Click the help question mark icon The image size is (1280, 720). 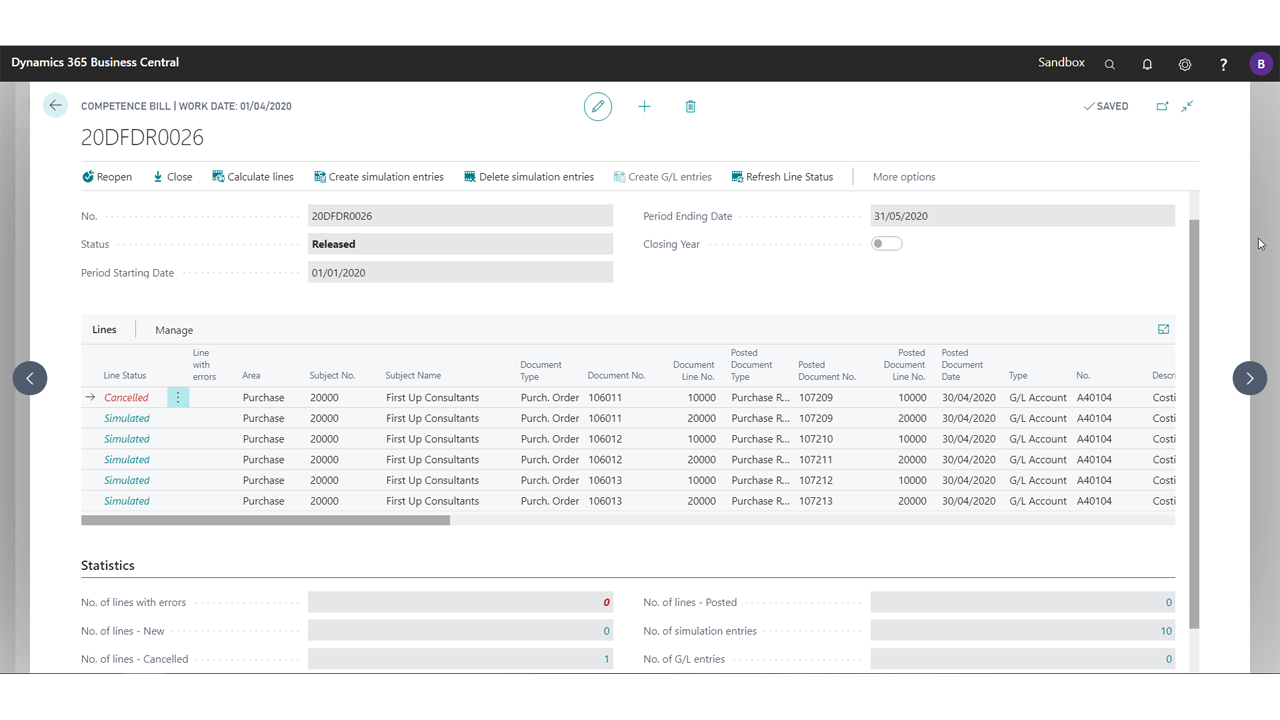pos(1223,64)
